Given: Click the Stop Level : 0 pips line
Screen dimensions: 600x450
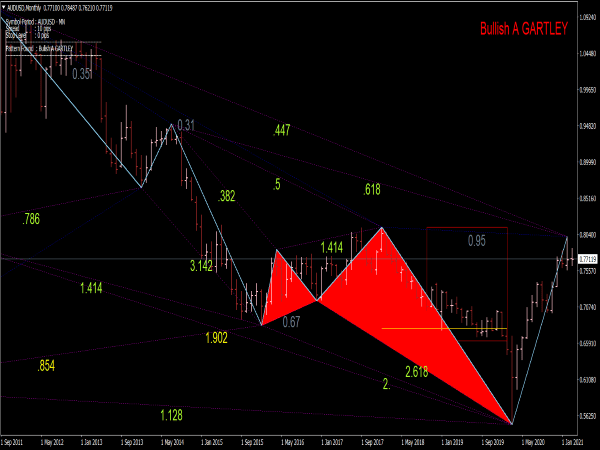Looking at the screenshot, I should (x=28, y=35).
